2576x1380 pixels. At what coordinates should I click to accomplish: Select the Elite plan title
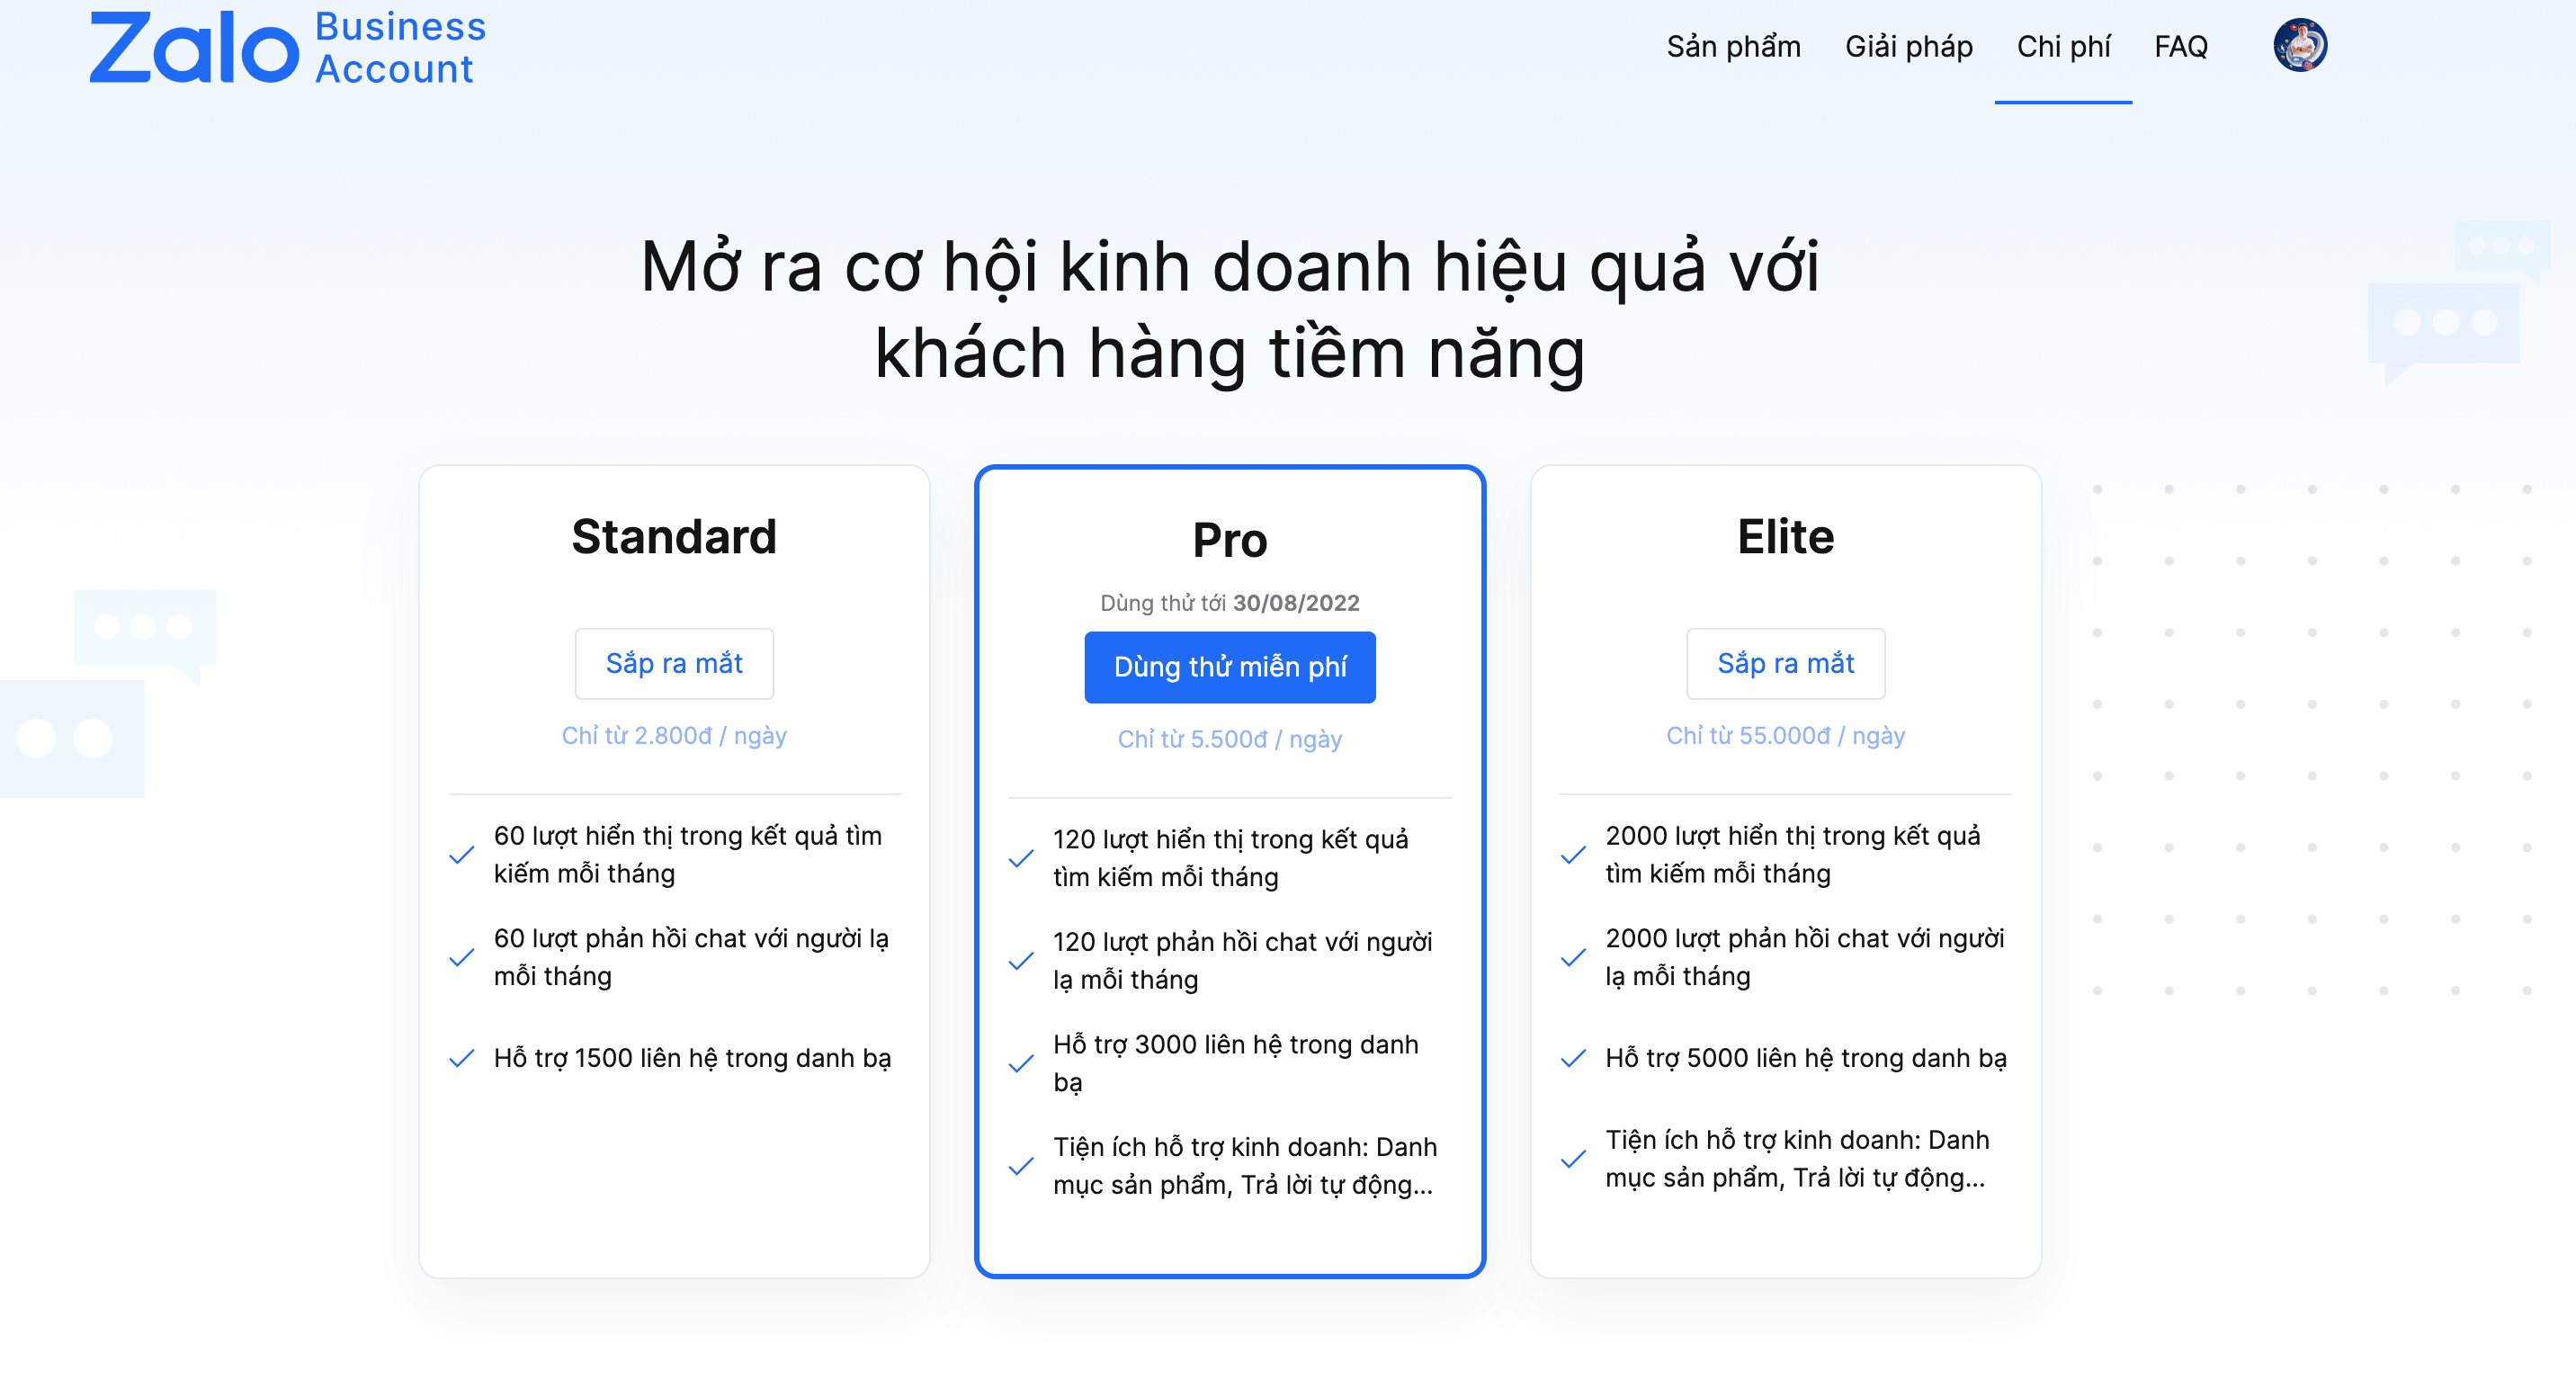1785,537
